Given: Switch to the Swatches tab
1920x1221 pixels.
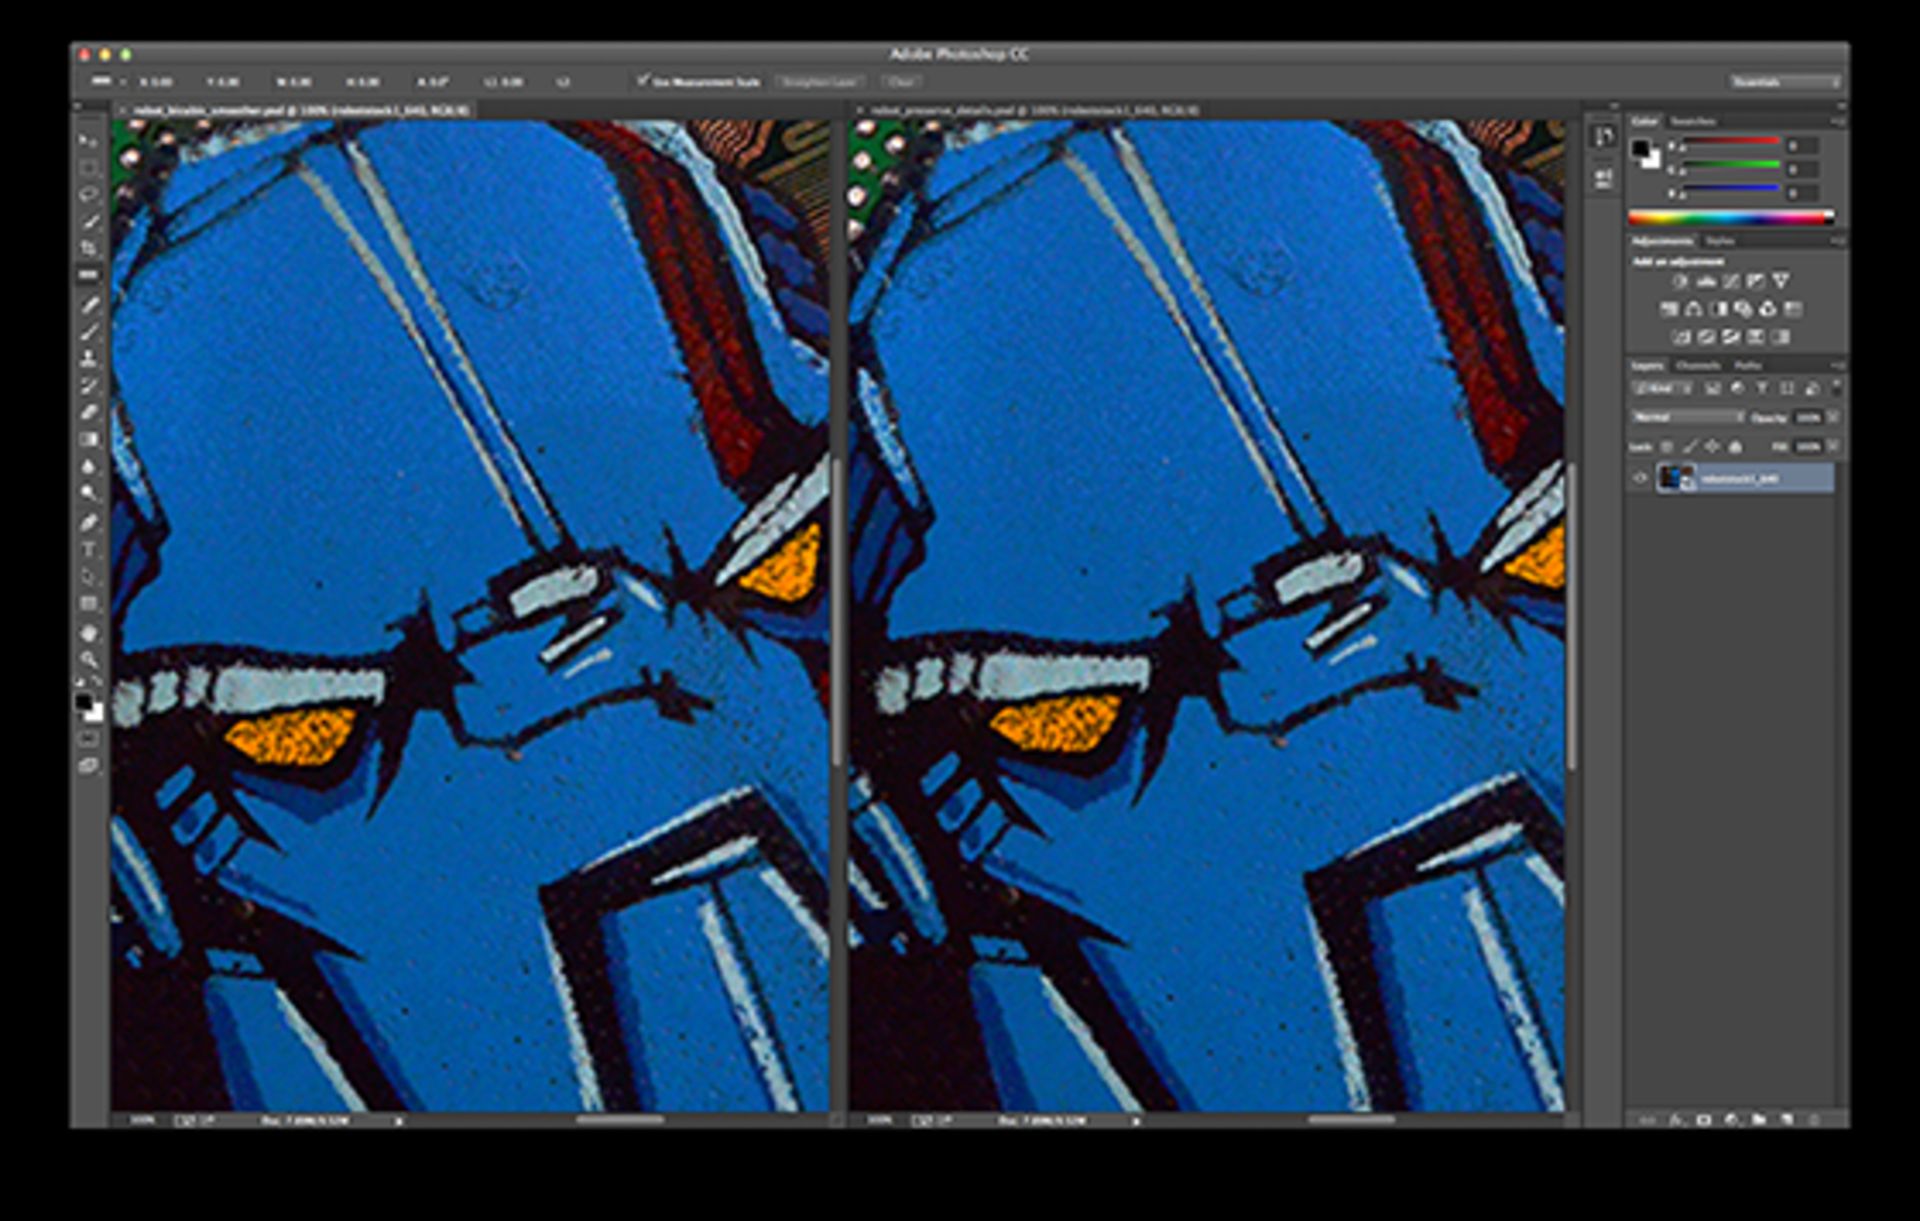Looking at the screenshot, I should 1694,121.
